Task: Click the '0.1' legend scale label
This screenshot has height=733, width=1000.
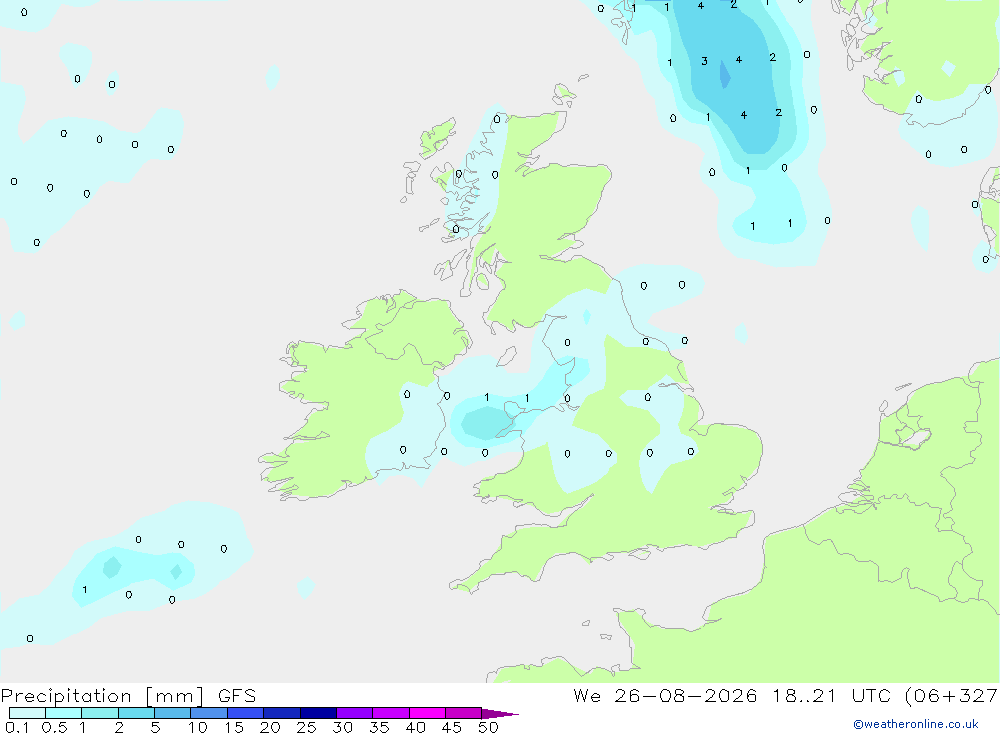Action: (x=17, y=727)
